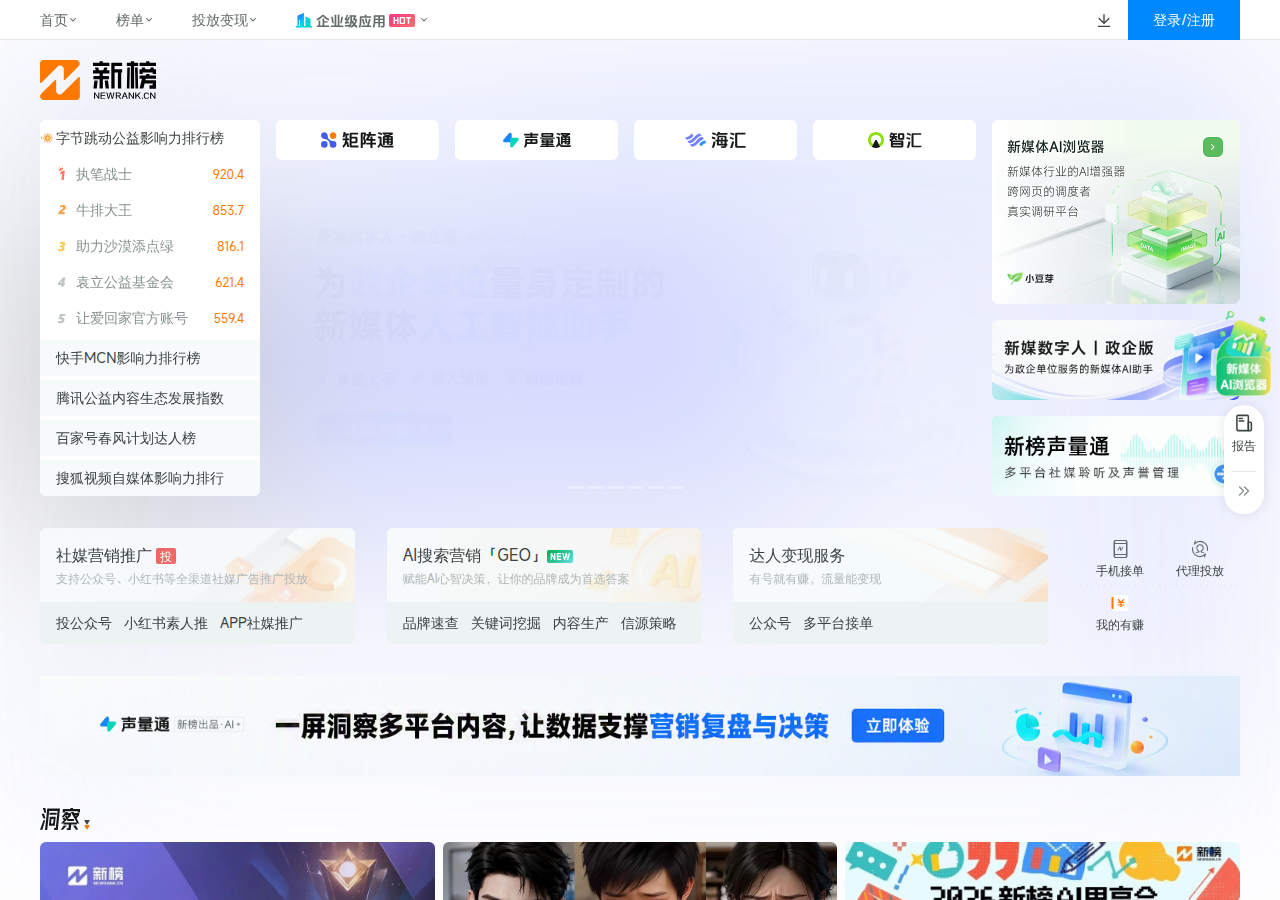Click the last carousel indicator dot
This screenshot has width=1280, height=900.
[x=676, y=487]
